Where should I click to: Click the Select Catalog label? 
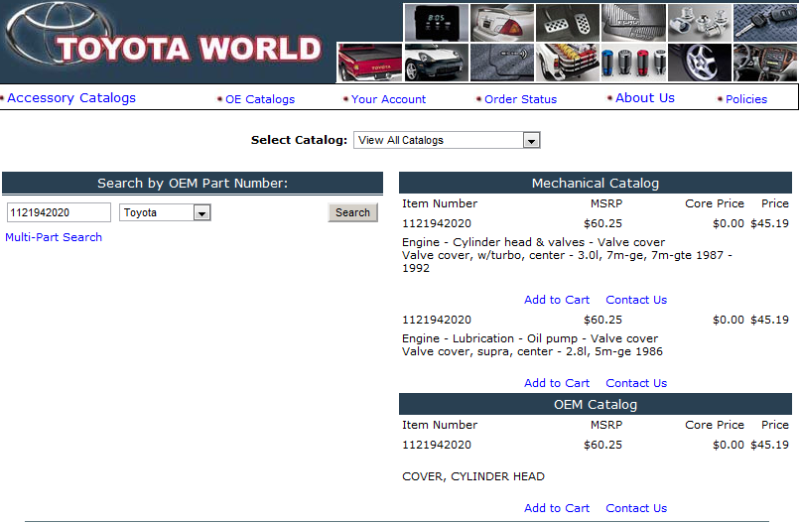299,140
